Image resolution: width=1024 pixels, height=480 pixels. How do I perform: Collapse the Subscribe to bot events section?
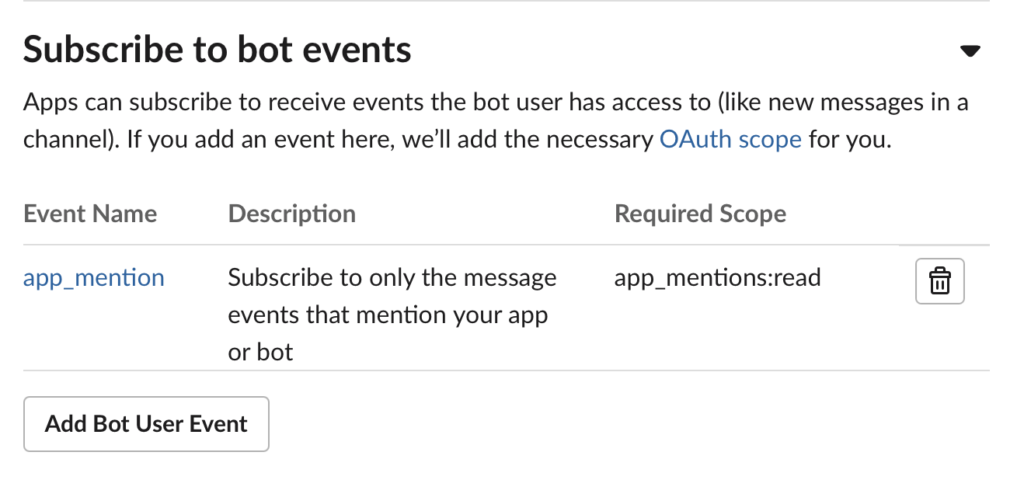pyautogui.click(x=969, y=52)
